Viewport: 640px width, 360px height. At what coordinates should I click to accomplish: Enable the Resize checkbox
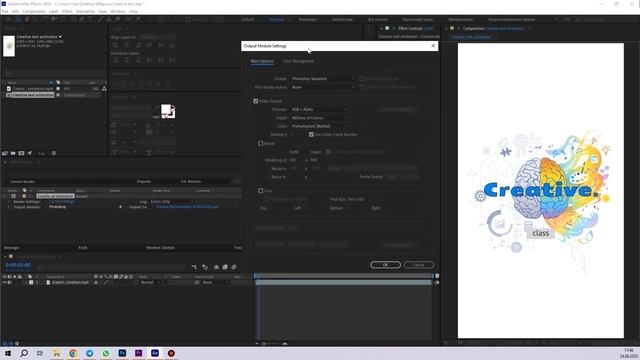[260, 143]
